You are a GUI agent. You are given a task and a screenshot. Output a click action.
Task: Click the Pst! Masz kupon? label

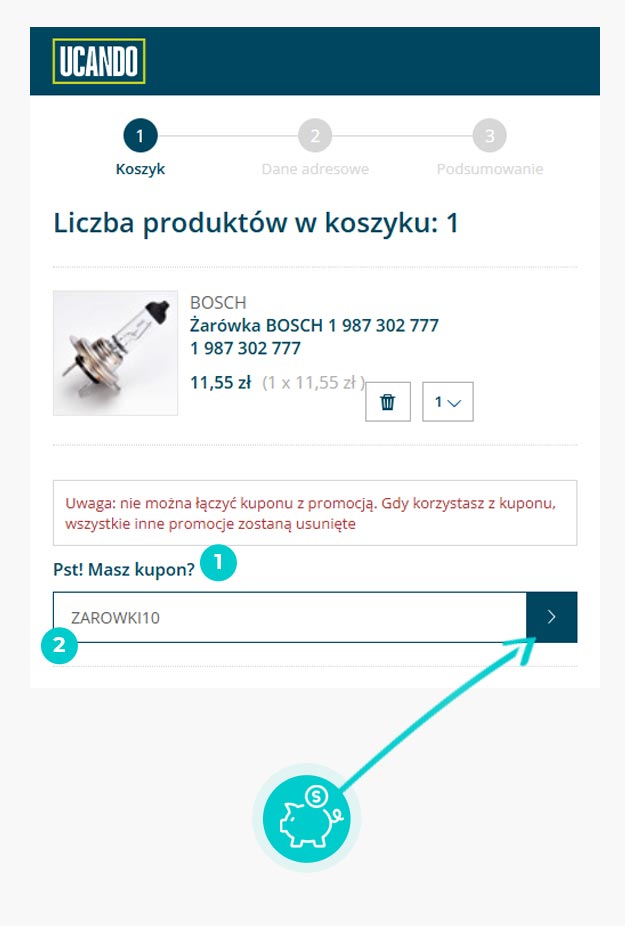coord(123,569)
